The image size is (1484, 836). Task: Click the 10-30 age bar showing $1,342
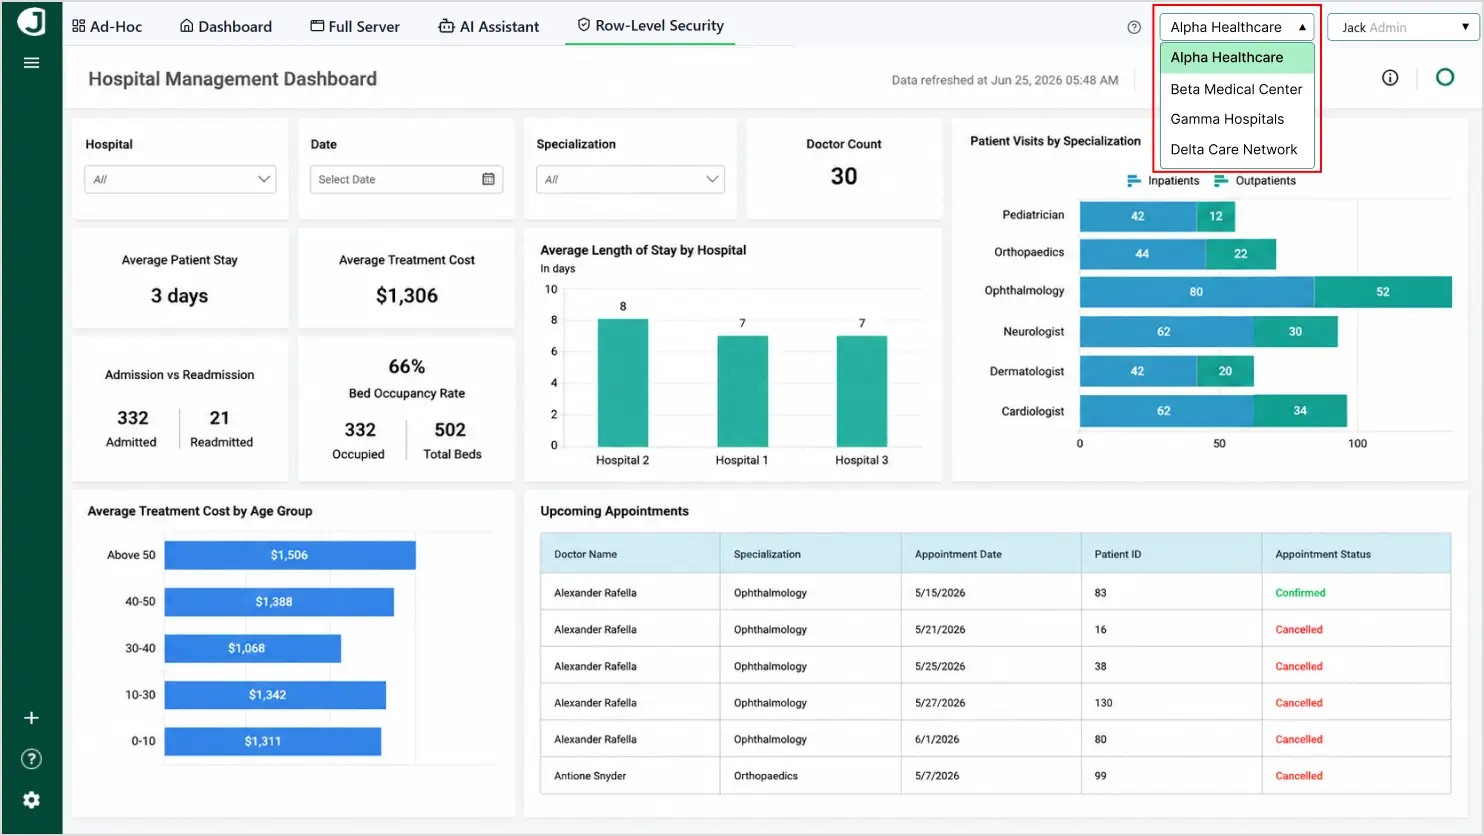275,695
